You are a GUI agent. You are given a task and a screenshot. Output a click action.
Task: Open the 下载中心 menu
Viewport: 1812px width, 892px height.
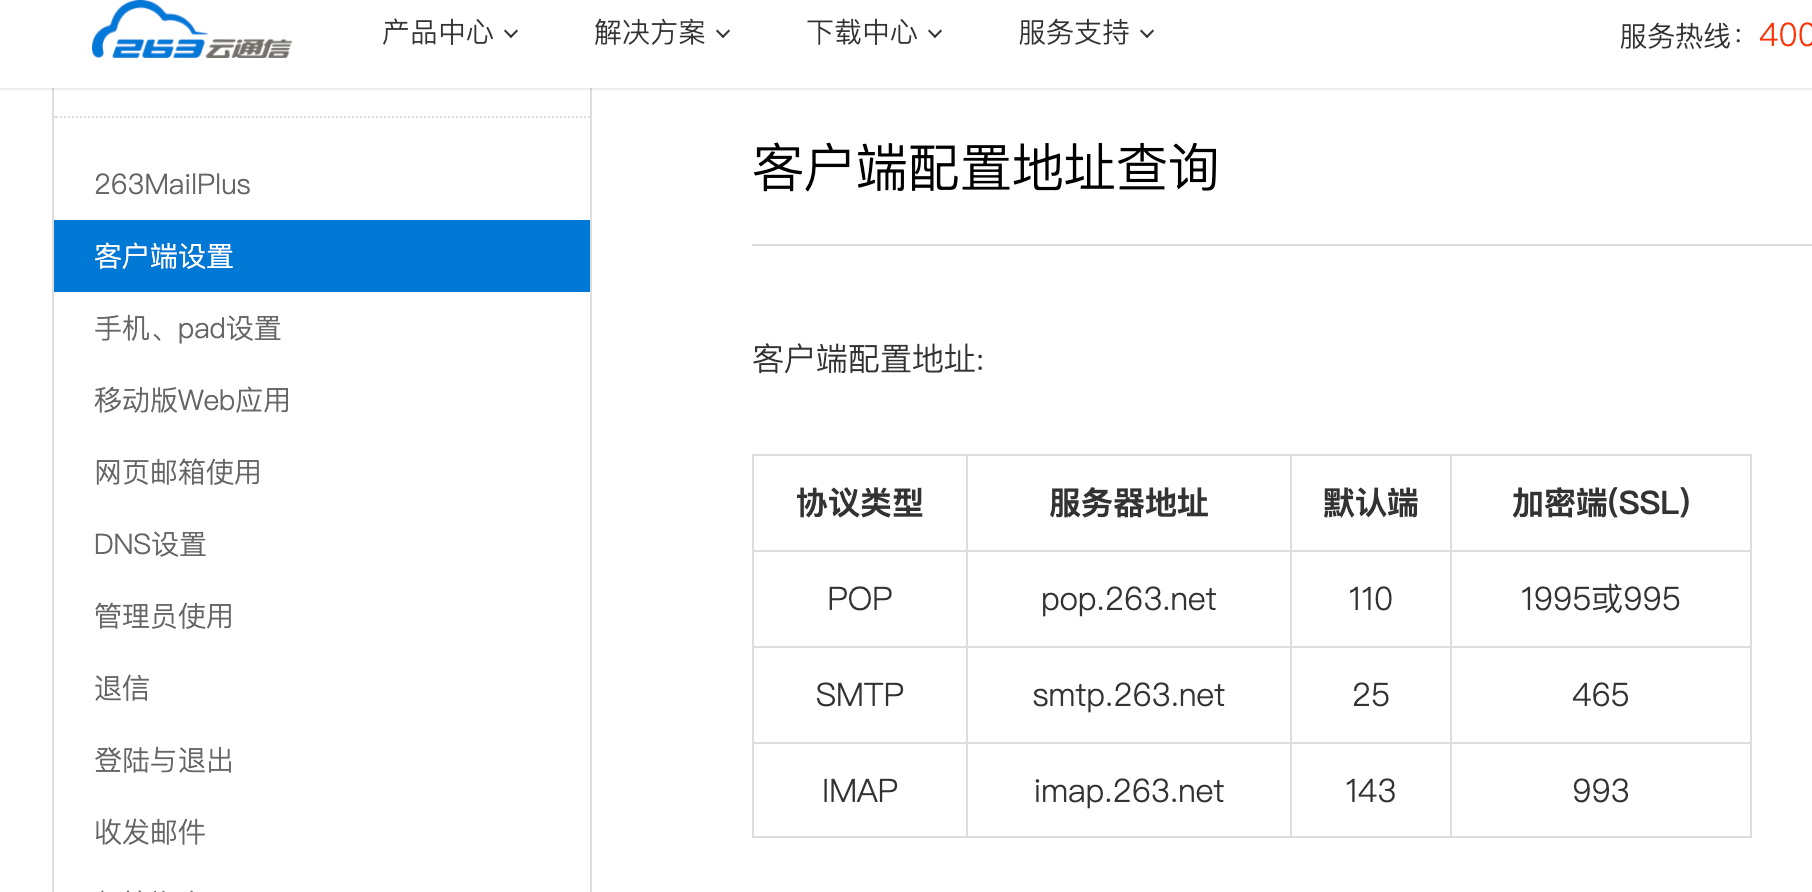862,33
